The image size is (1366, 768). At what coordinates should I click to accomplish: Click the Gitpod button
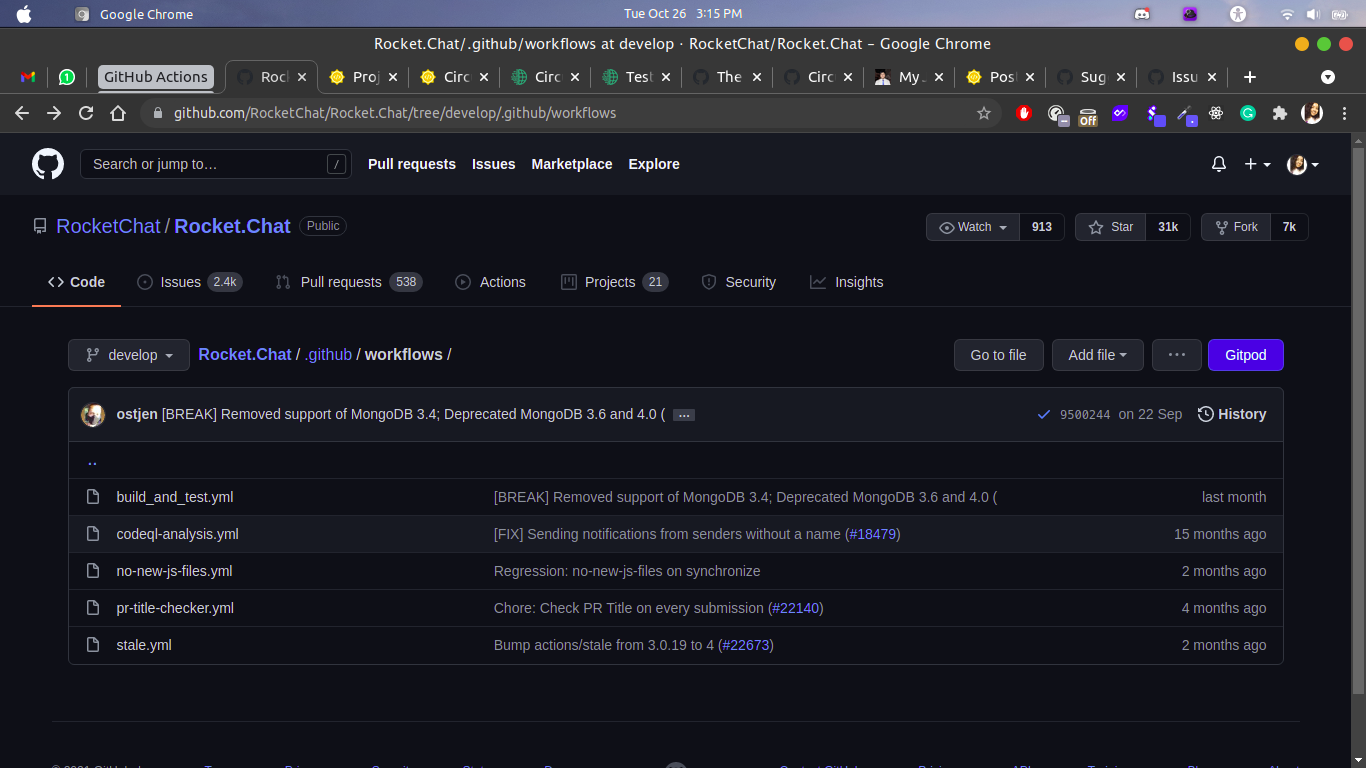[x=1245, y=355]
